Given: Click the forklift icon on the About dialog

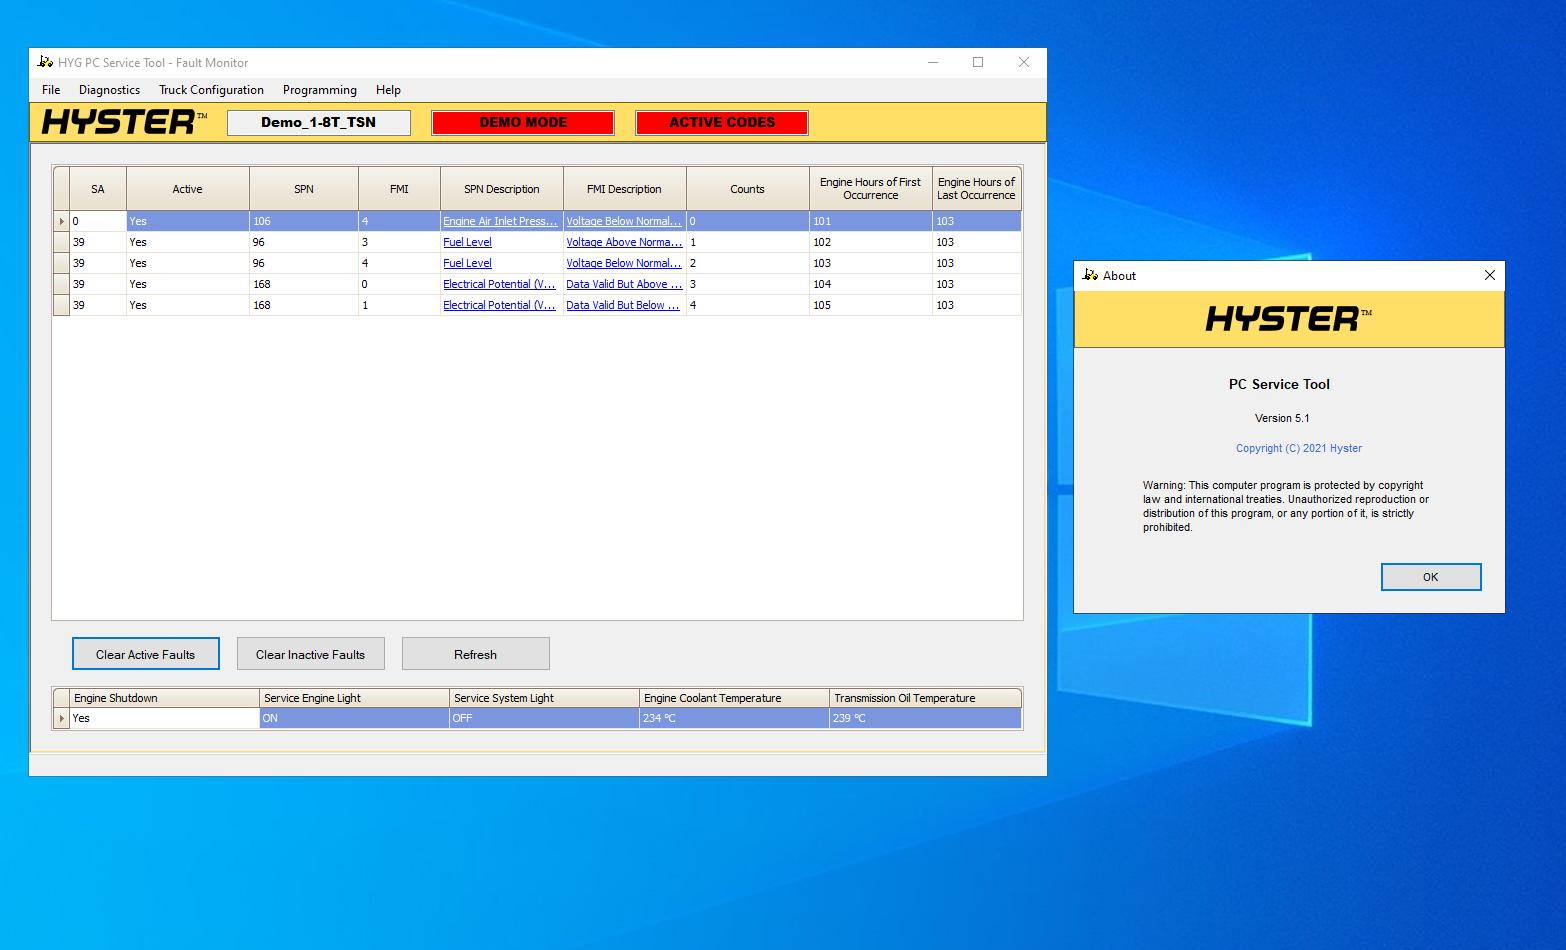Looking at the screenshot, I should point(1090,275).
